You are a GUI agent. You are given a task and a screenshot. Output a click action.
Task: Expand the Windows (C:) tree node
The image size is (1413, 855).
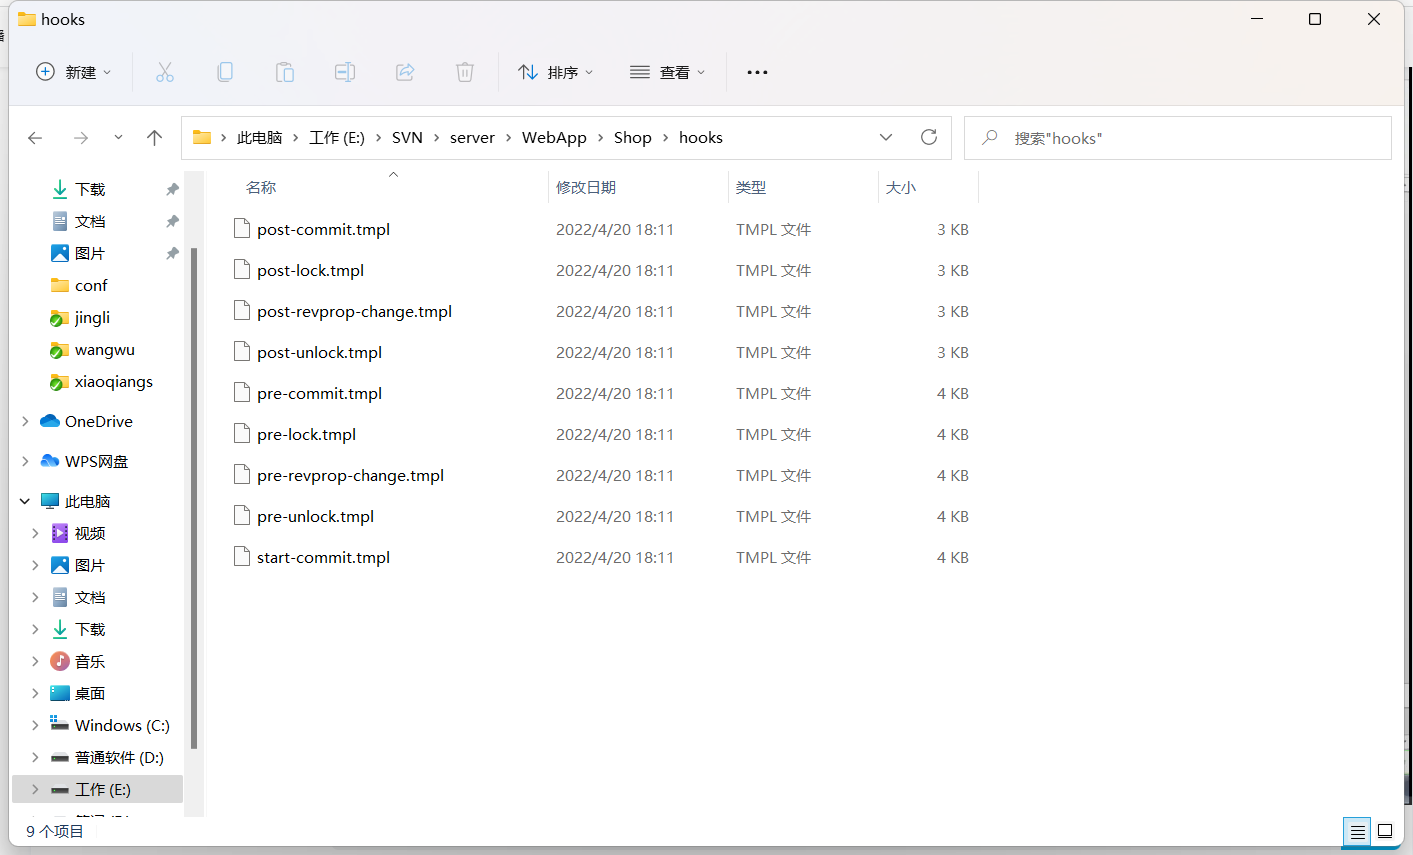point(35,725)
